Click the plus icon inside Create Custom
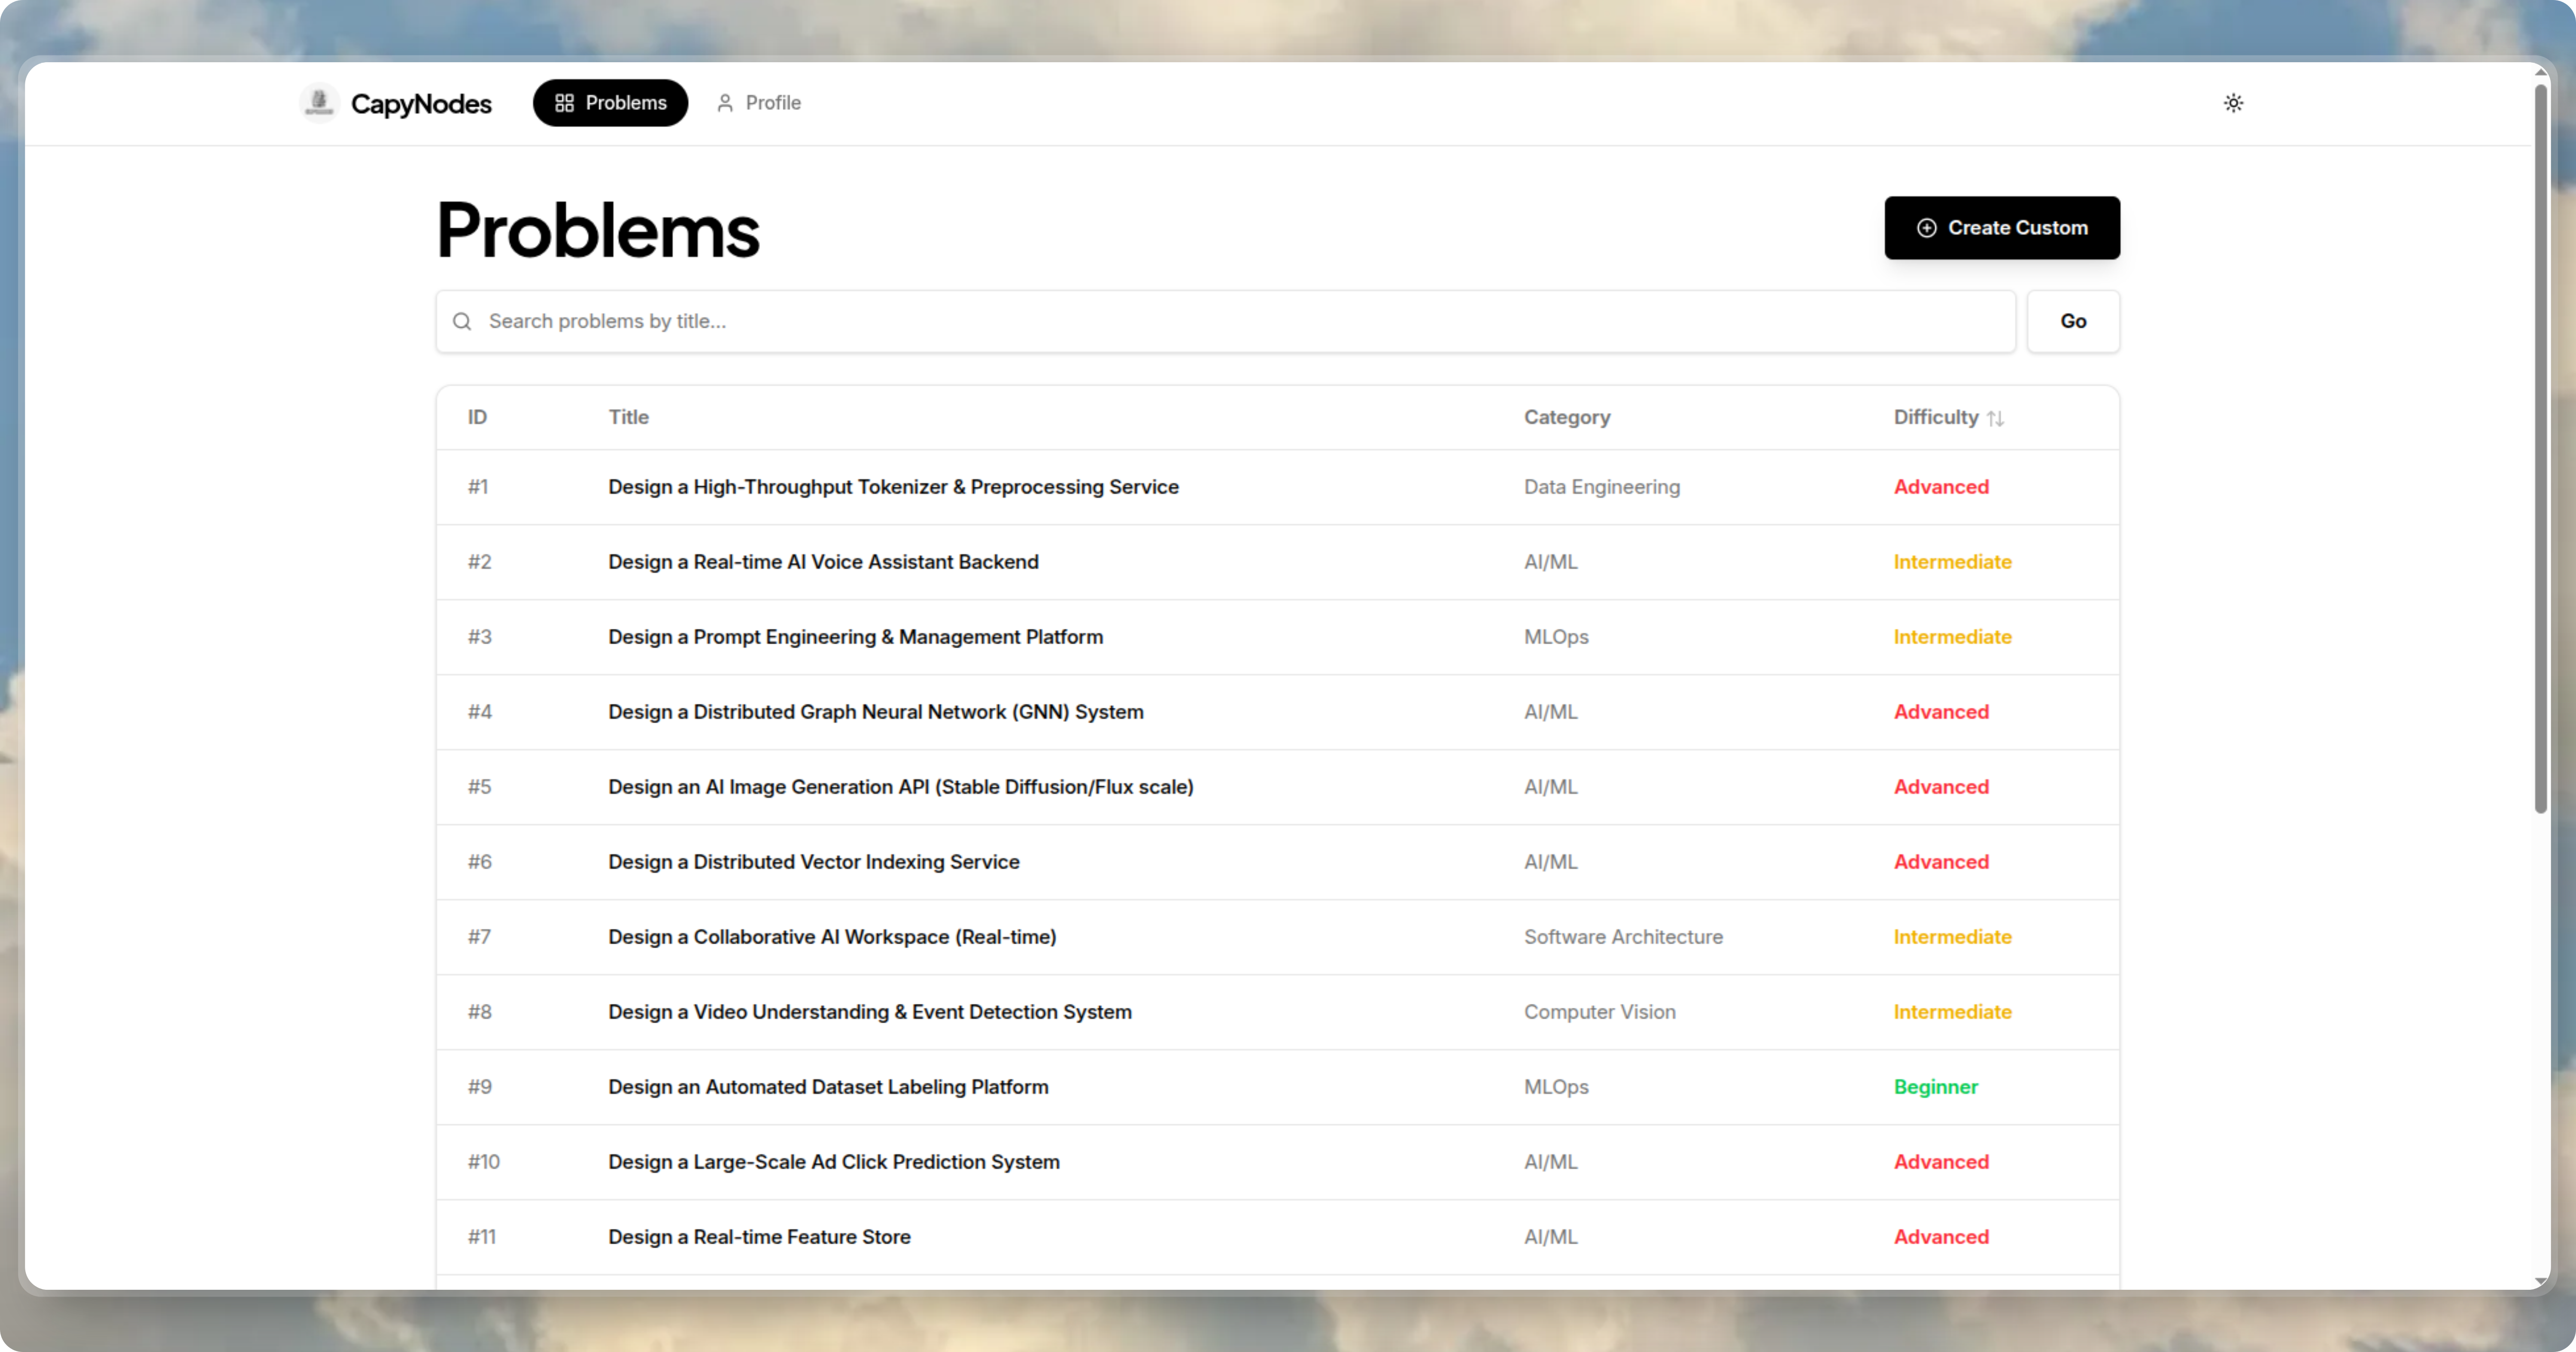 point(1927,227)
